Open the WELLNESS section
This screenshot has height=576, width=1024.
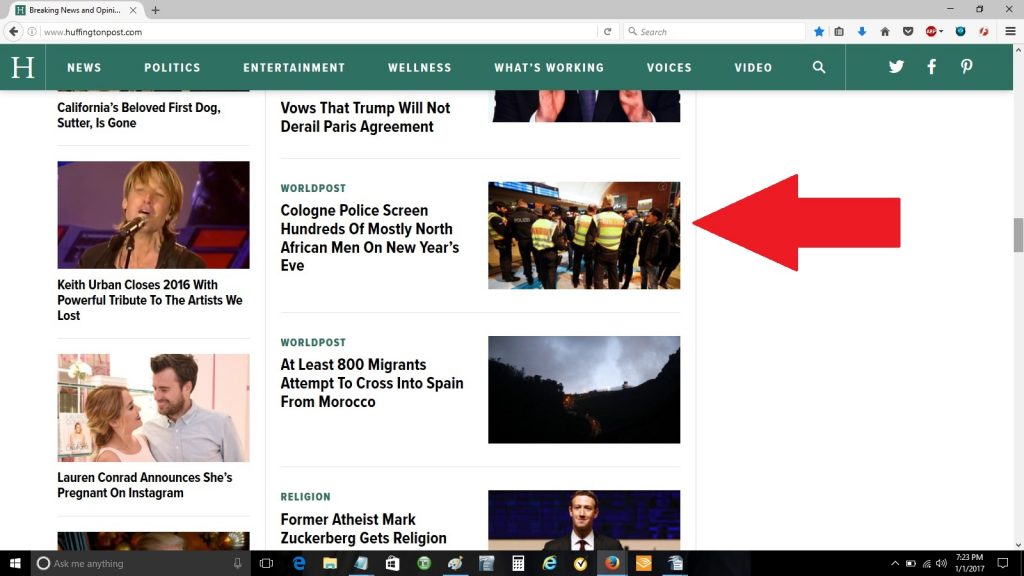pyautogui.click(x=419, y=67)
